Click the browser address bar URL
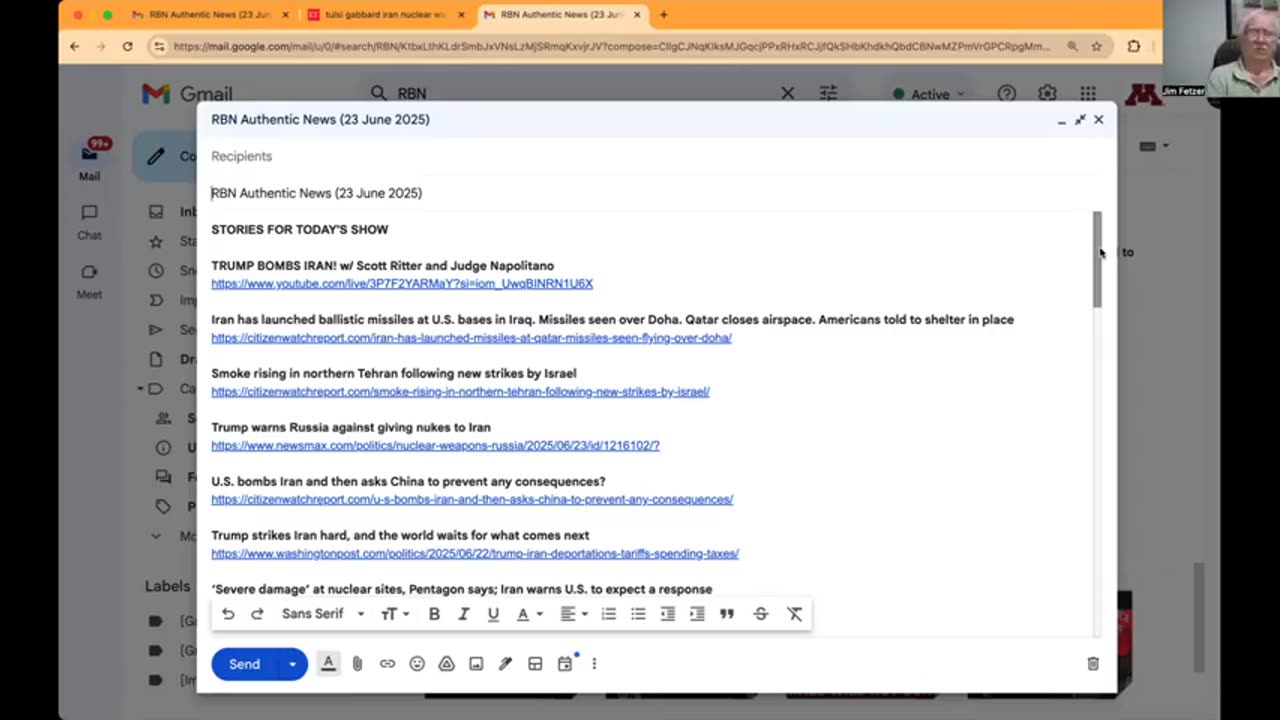1280x720 pixels. tap(611, 46)
